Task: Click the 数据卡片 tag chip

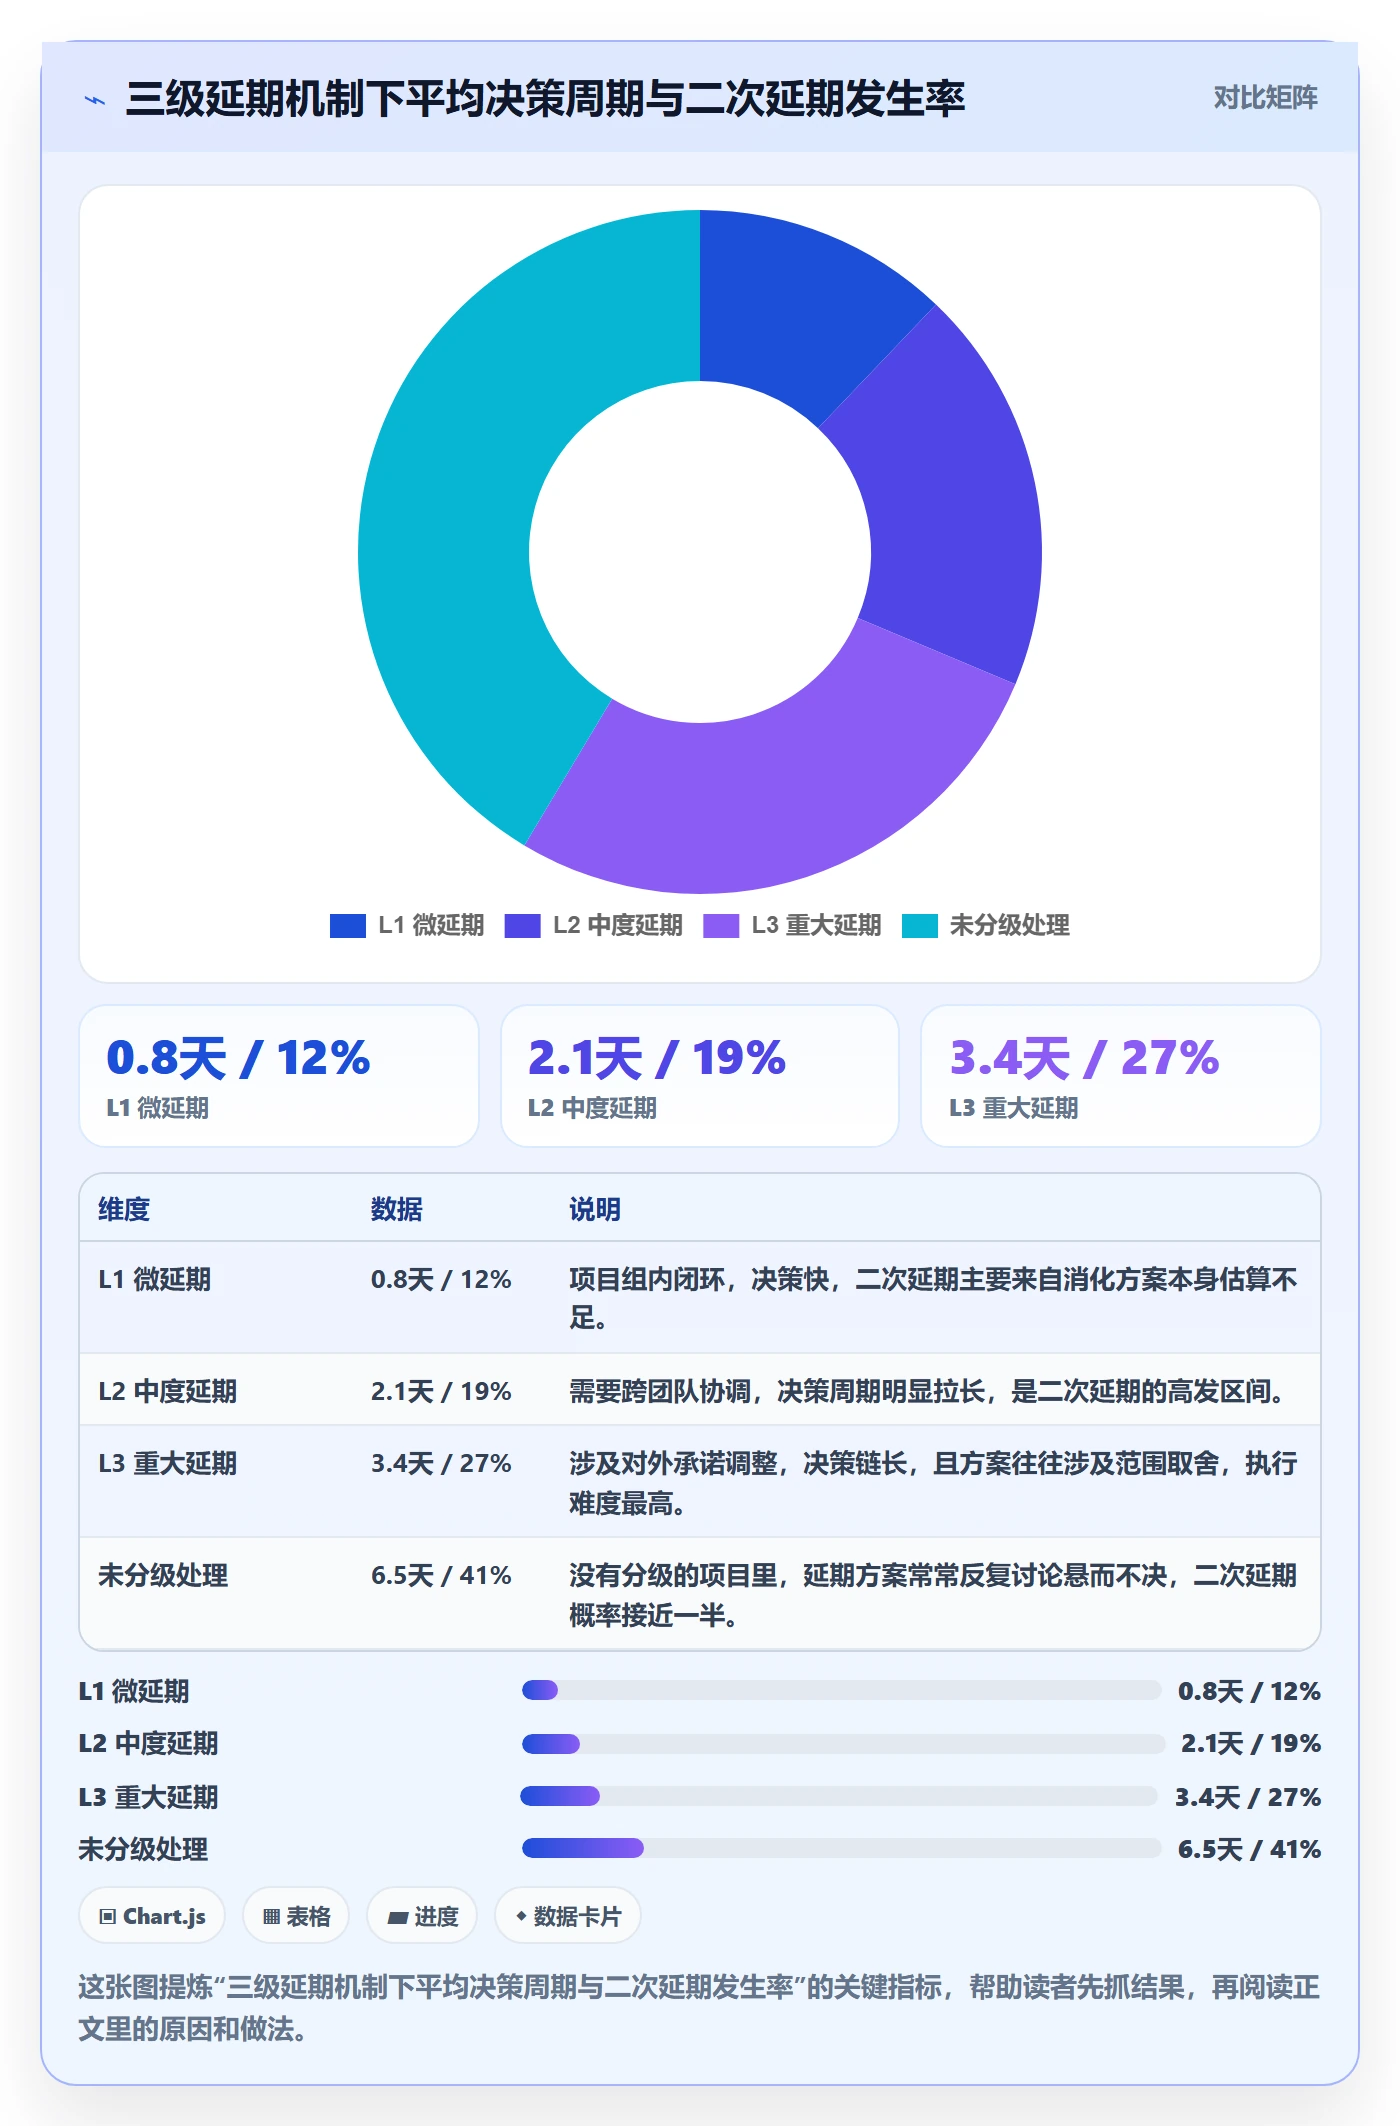Action: (568, 1916)
